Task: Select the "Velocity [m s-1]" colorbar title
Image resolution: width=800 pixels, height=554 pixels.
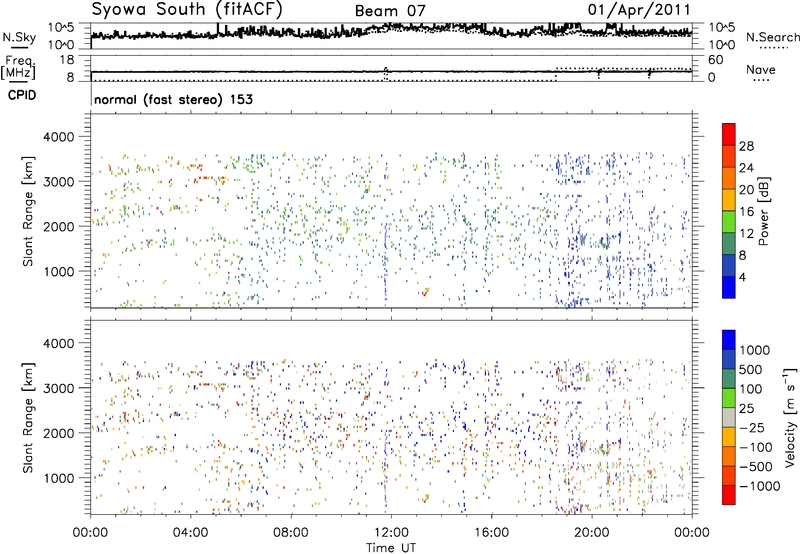Action: 790,417
